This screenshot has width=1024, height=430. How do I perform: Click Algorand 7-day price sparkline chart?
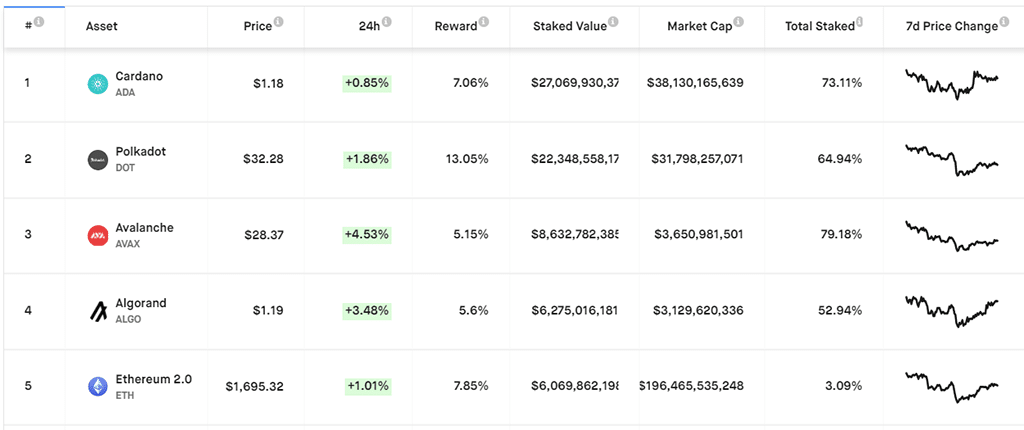click(x=952, y=311)
